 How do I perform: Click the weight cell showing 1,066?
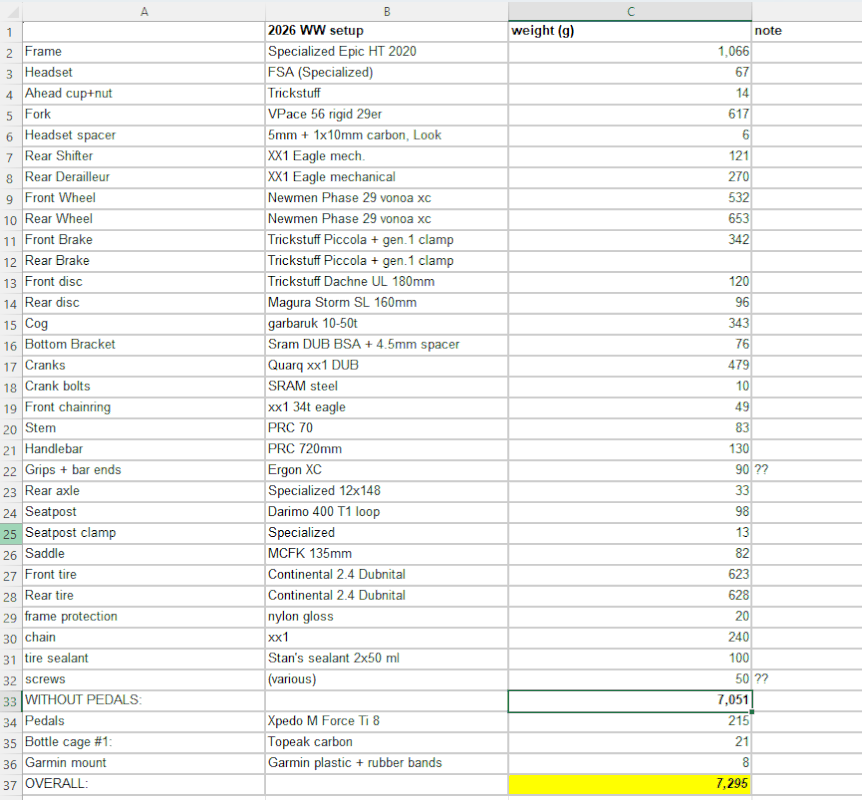pyautogui.click(x=630, y=52)
